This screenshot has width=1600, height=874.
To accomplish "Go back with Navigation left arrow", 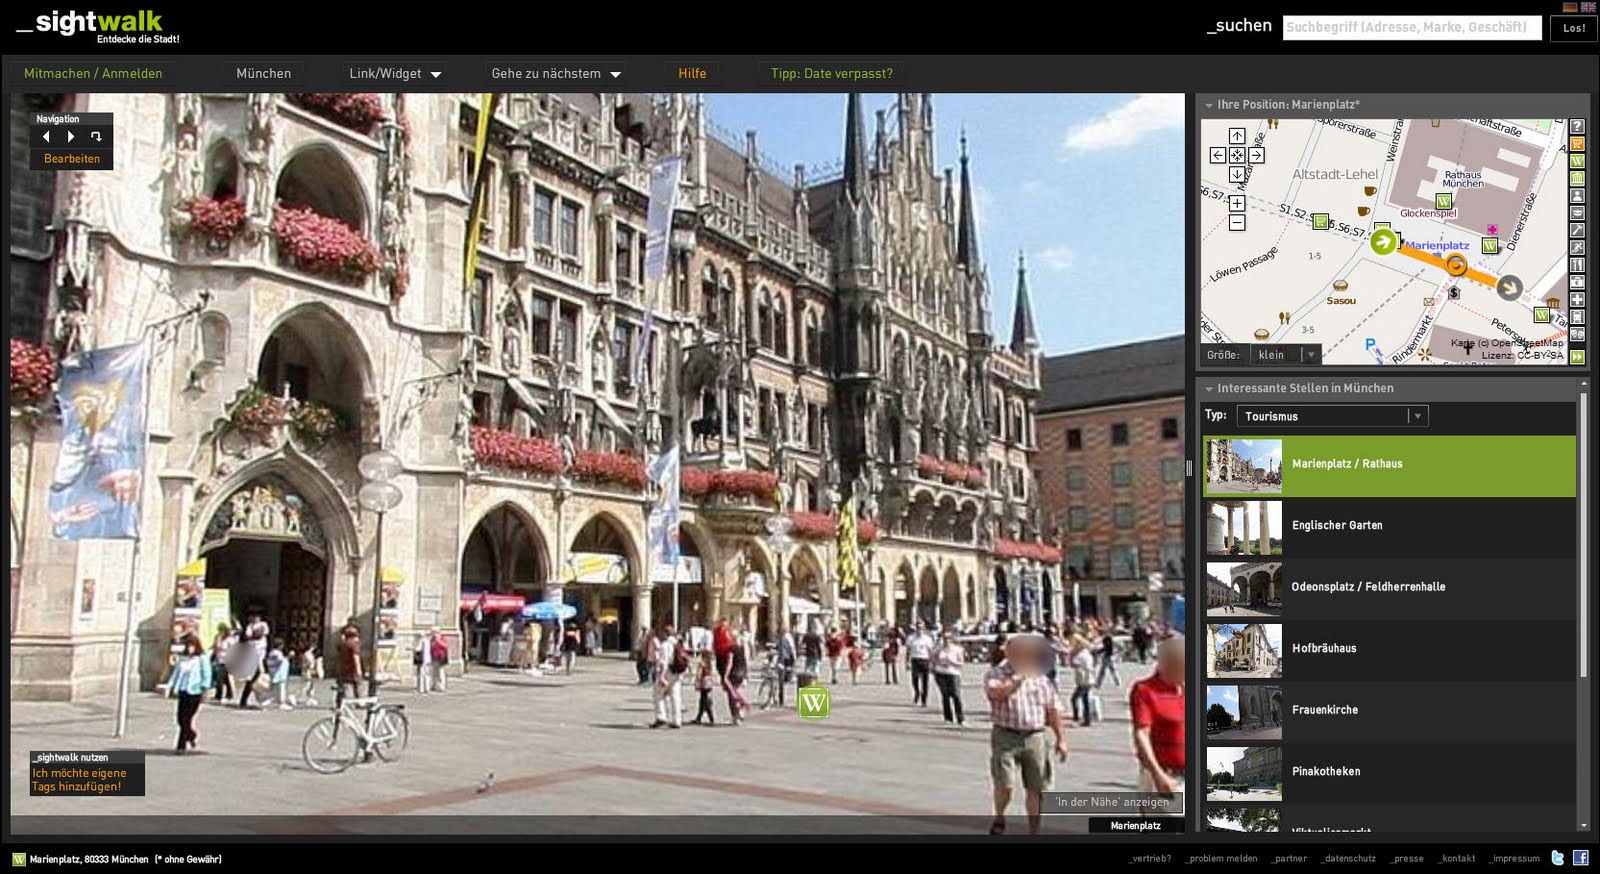I will pyautogui.click(x=46, y=136).
